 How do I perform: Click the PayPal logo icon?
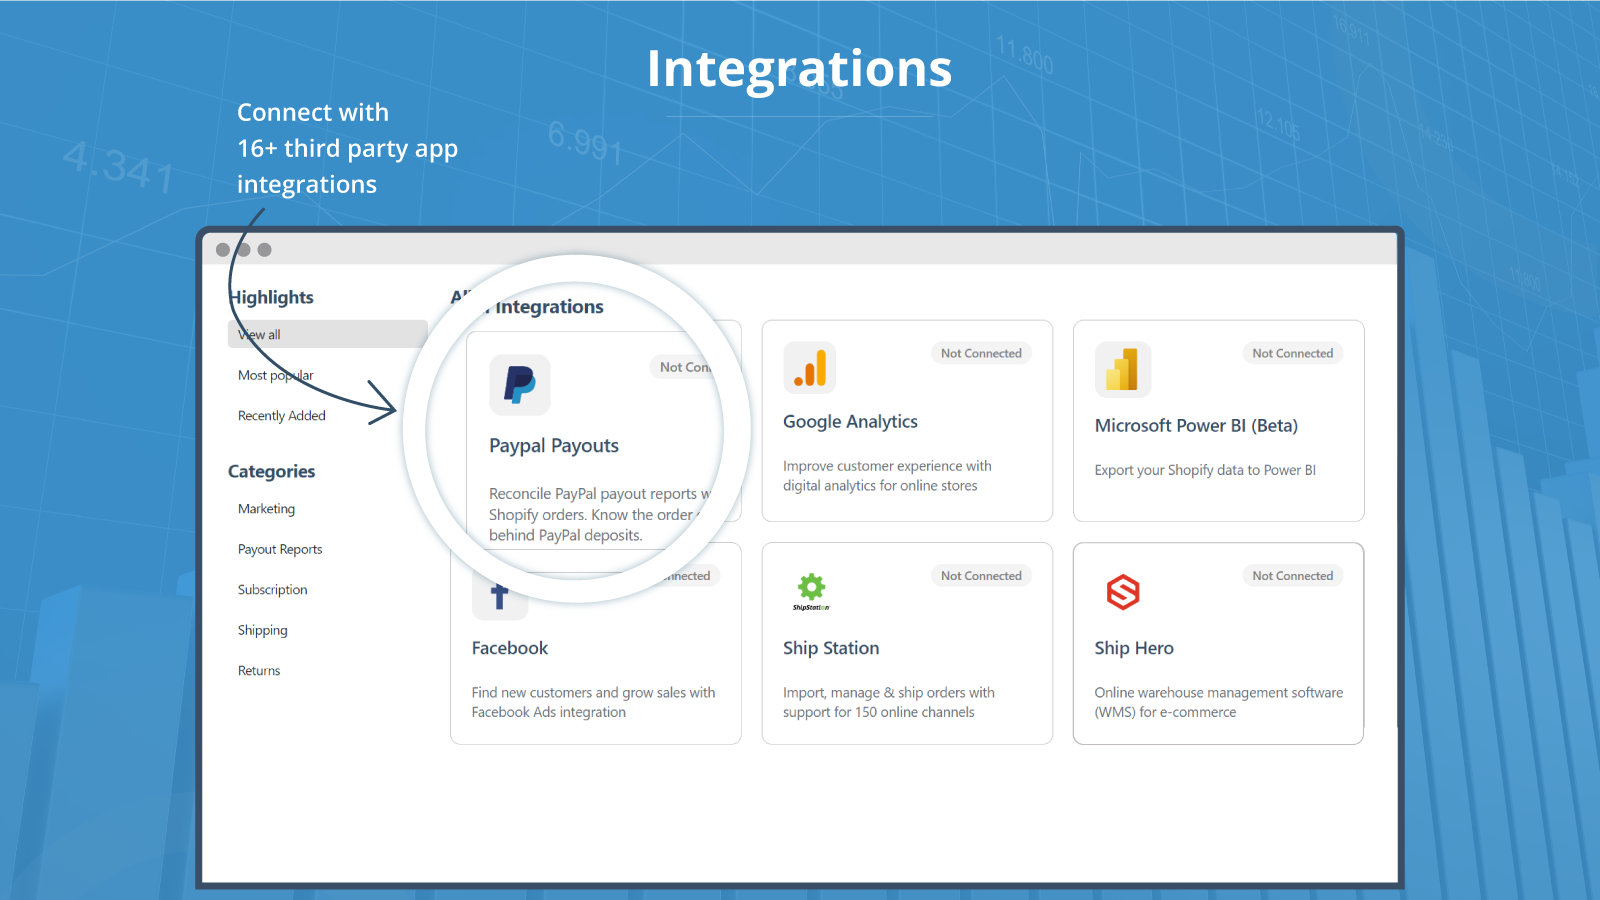(x=520, y=385)
